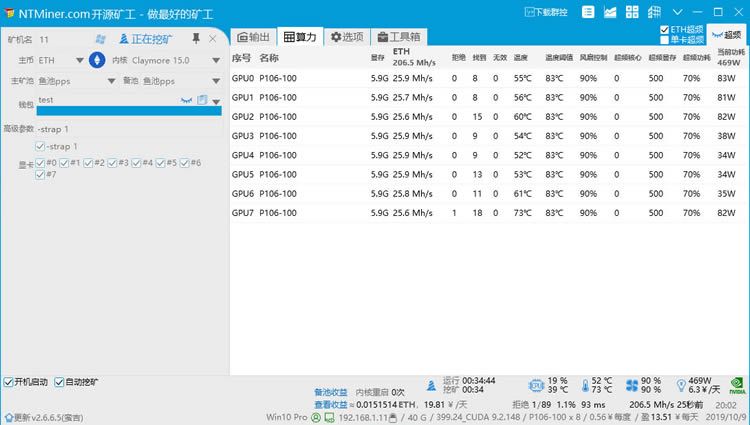Click the list document icon in the title bar
The width and height of the screenshot is (750, 425).
coord(588,12)
